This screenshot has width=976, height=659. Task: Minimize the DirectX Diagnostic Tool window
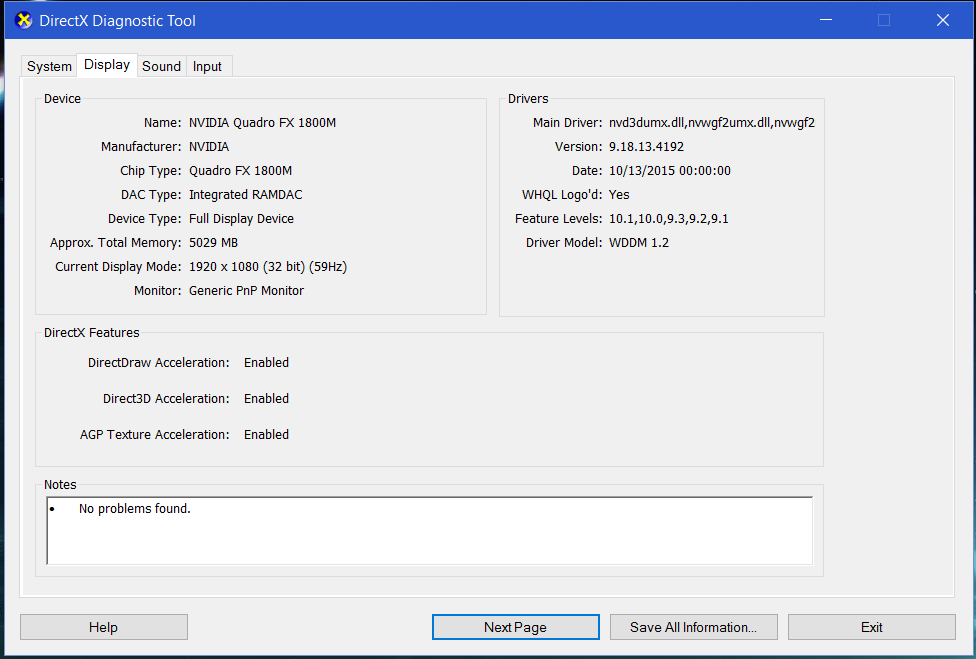click(x=826, y=20)
